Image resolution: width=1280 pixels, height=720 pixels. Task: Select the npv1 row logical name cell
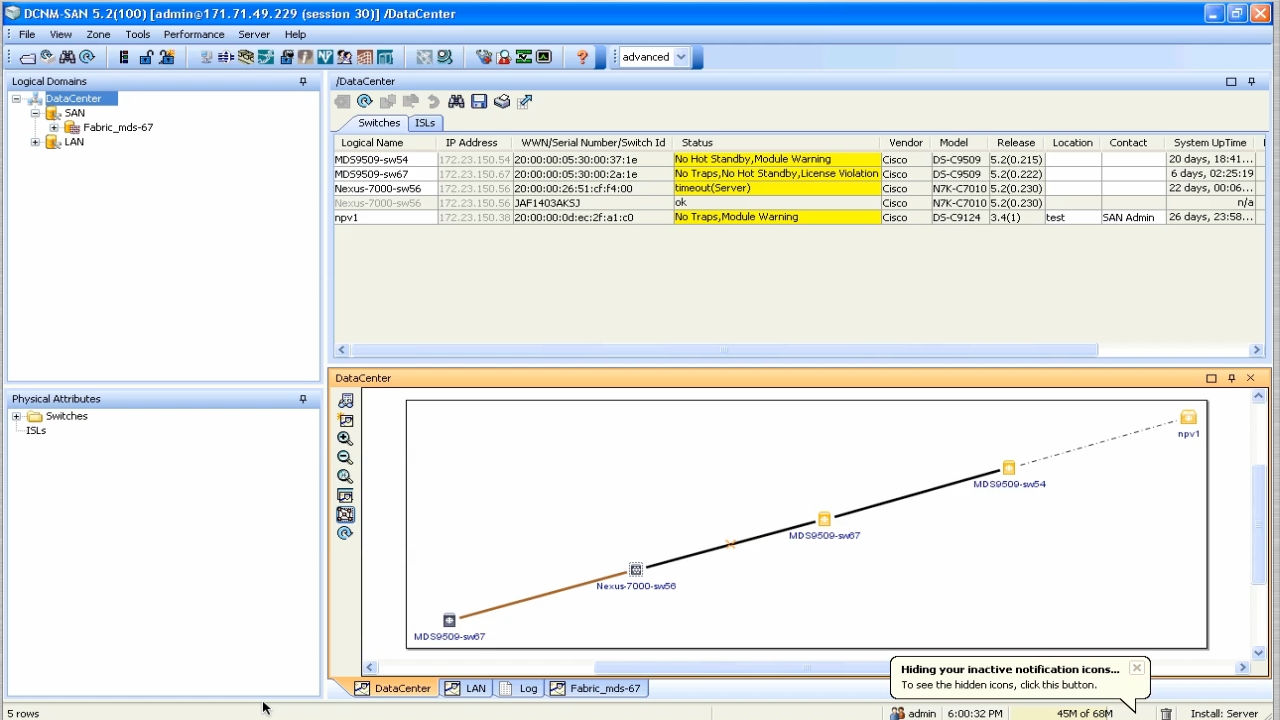click(x=385, y=217)
